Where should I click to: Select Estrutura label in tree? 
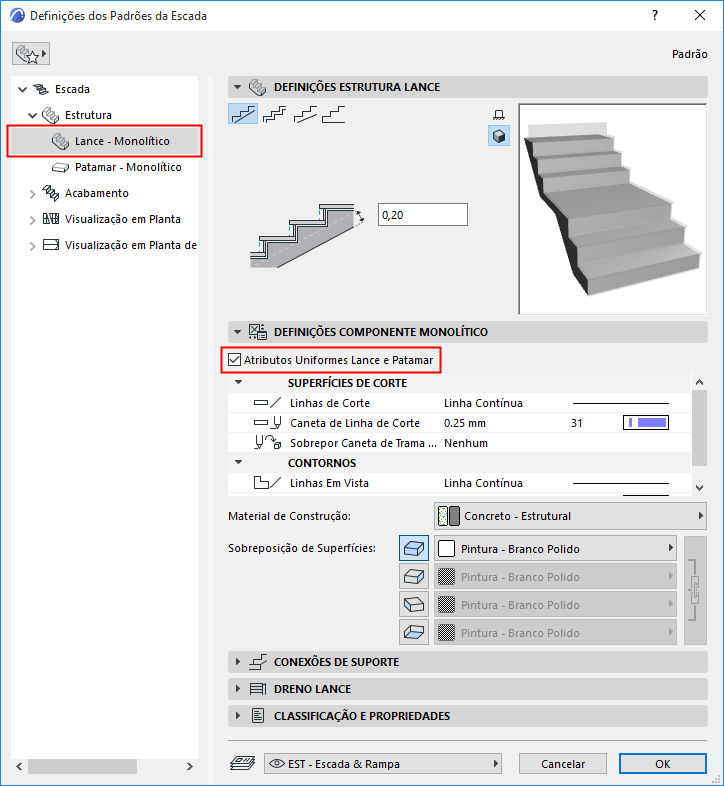(x=88, y=115)
